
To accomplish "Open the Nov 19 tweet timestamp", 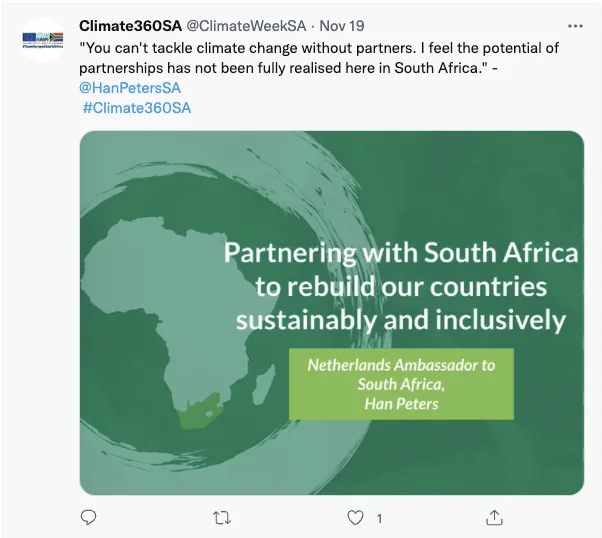I will pos(342,25).
